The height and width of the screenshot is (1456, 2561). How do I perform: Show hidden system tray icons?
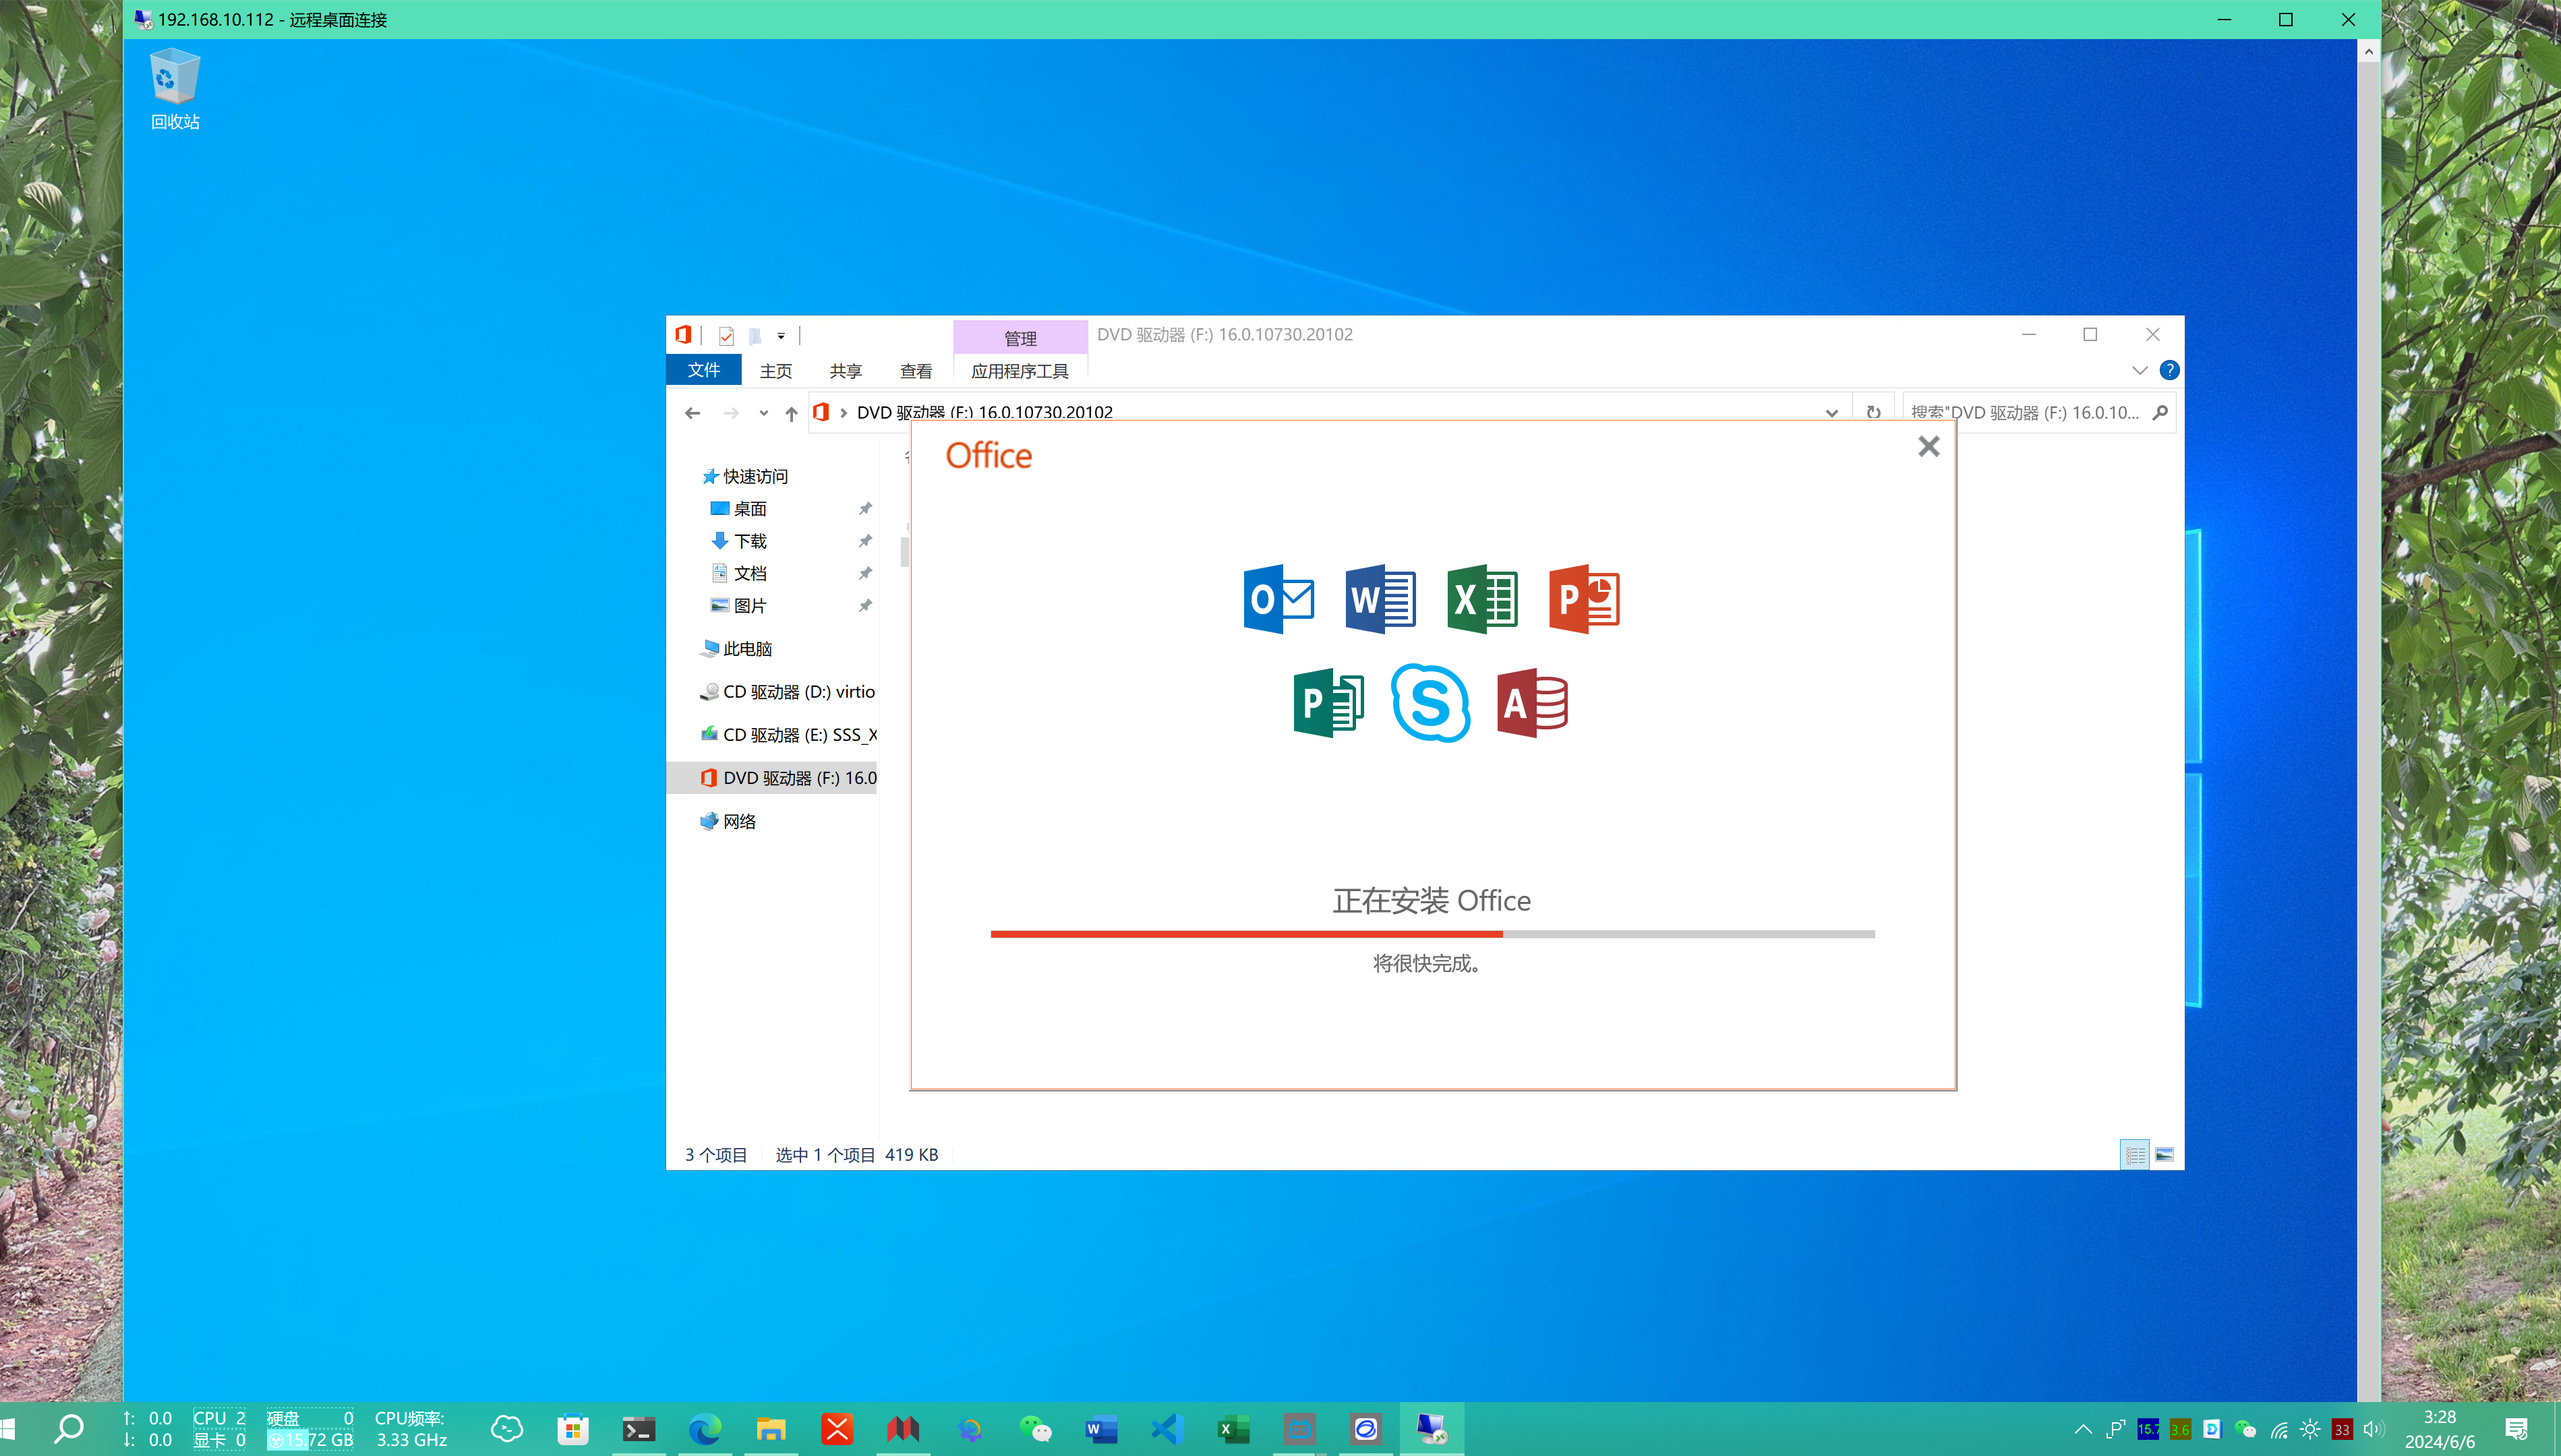pos(2083,1429)
